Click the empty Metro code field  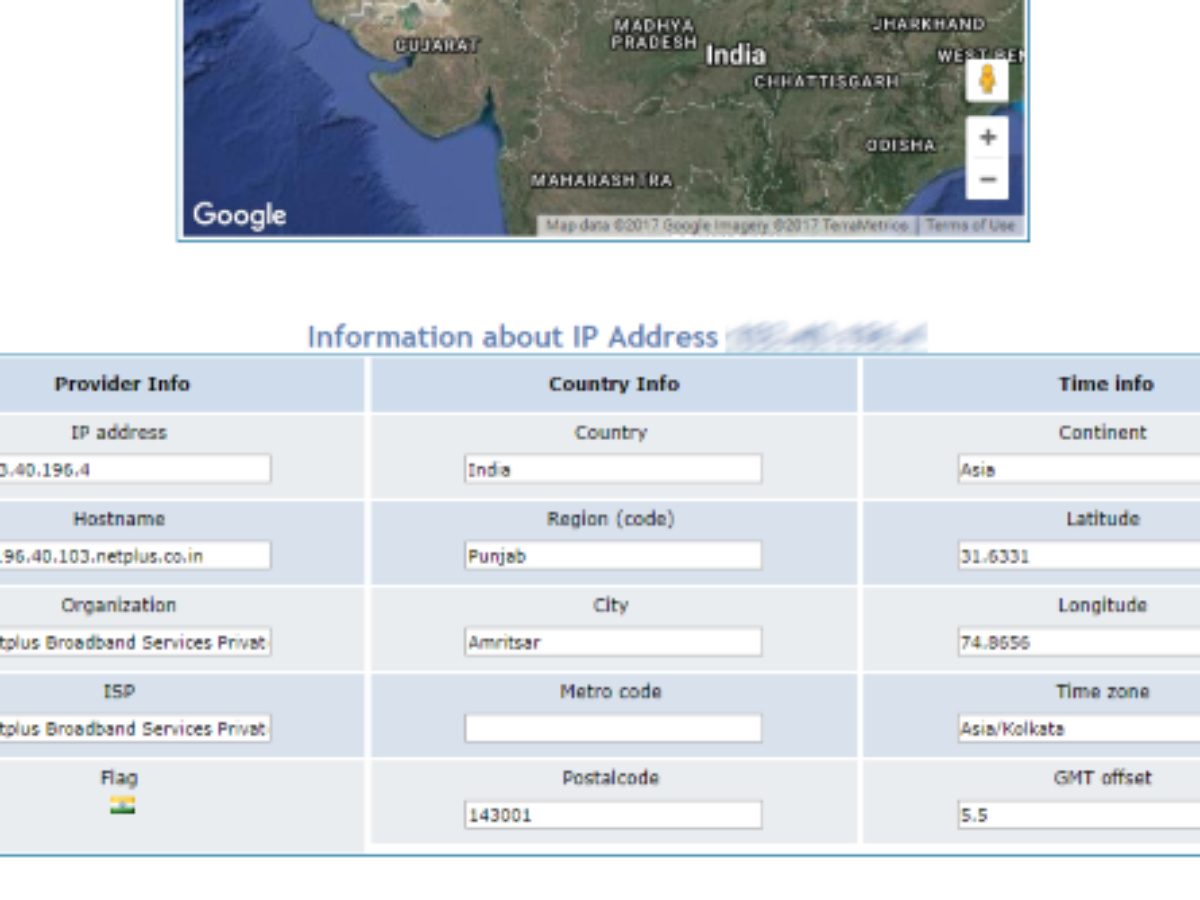click(613, 728)
